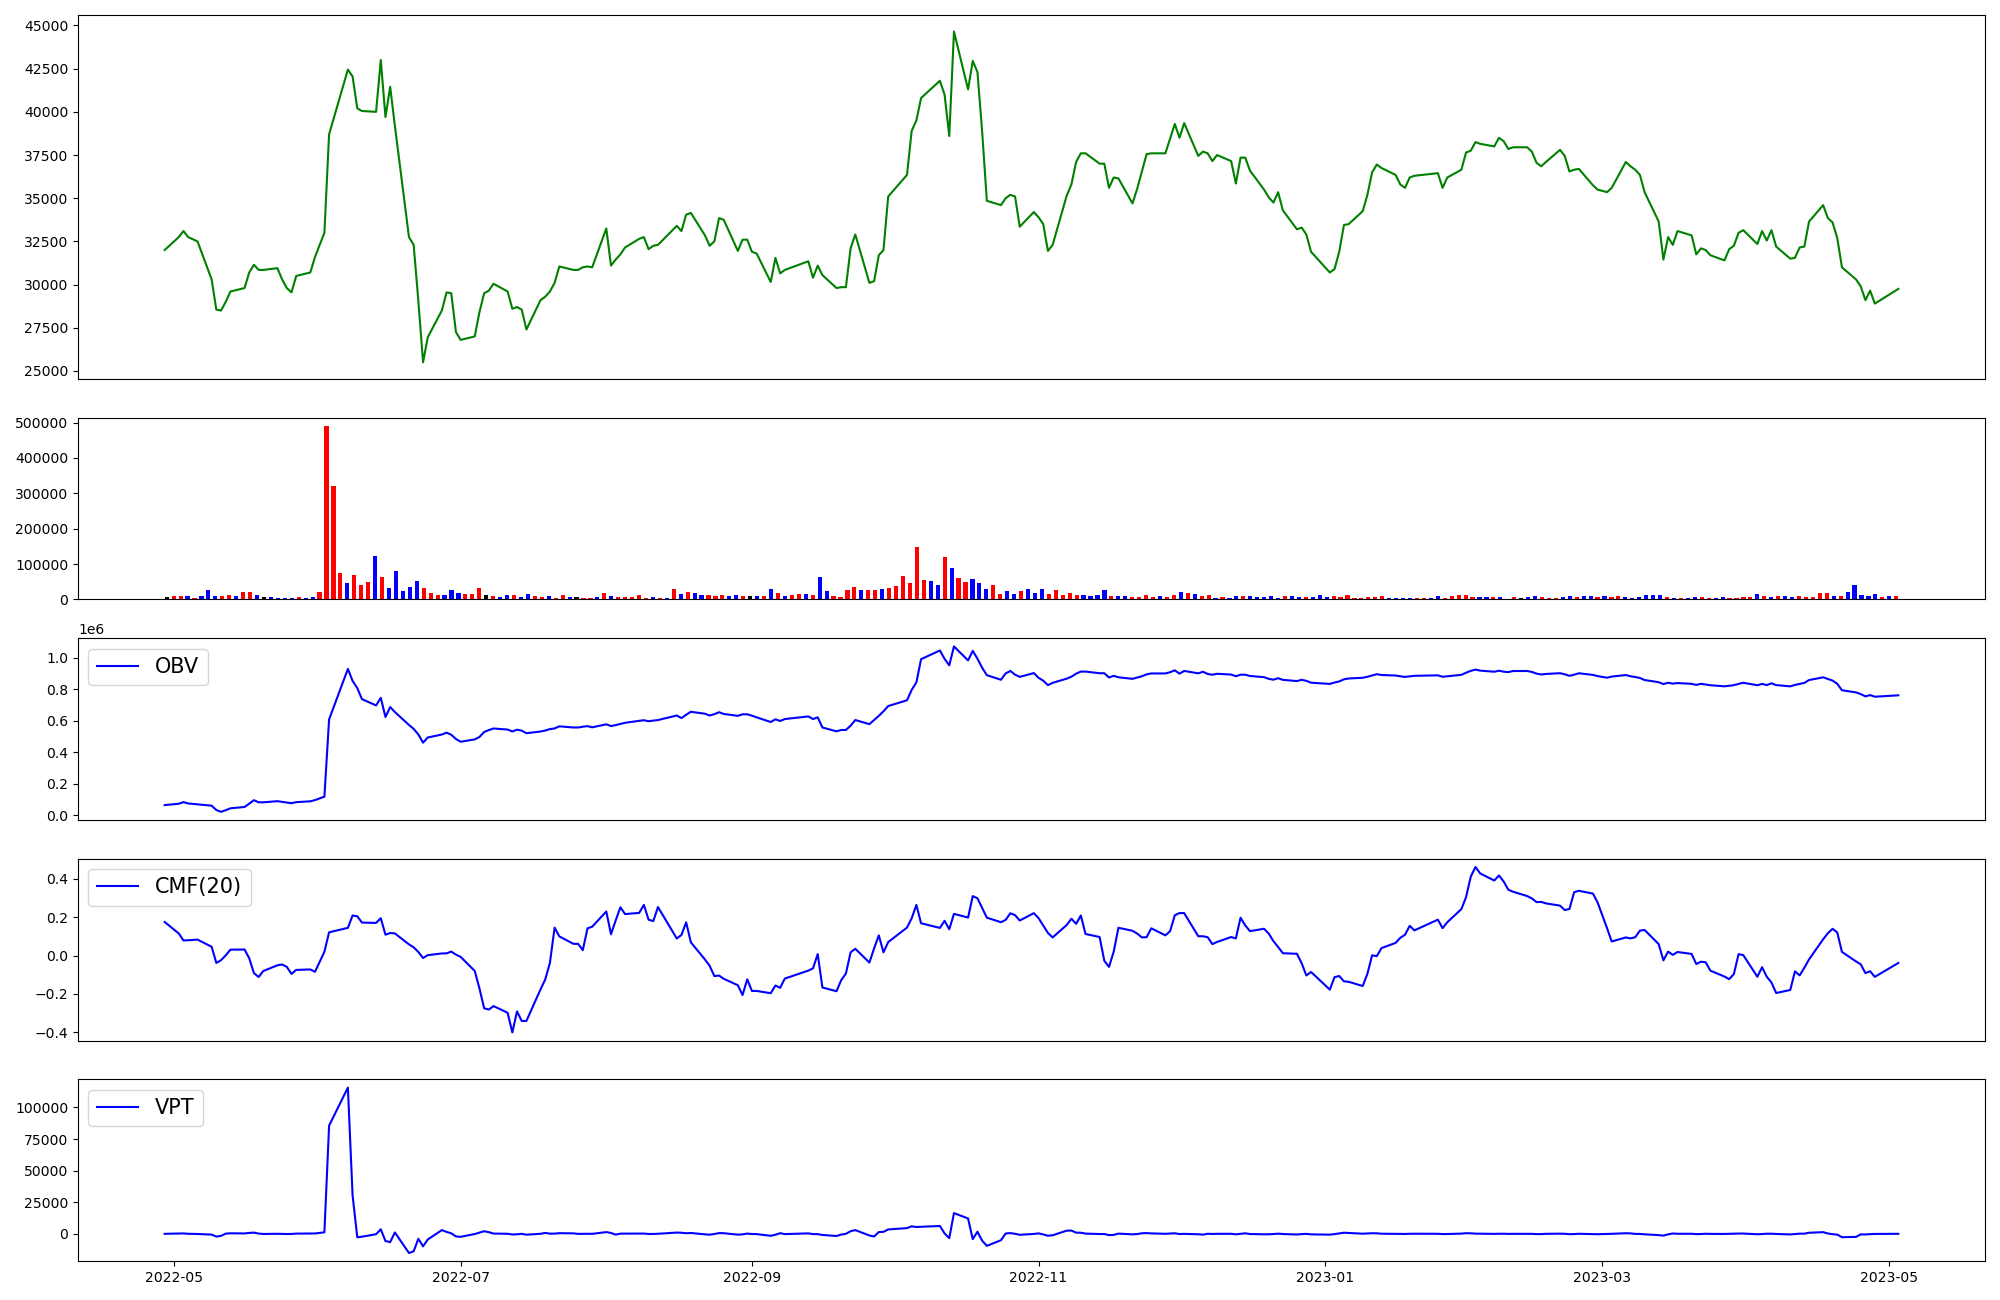
Task: Click the 2022-09 date tick label
Action: click(x=751, y=1277)
